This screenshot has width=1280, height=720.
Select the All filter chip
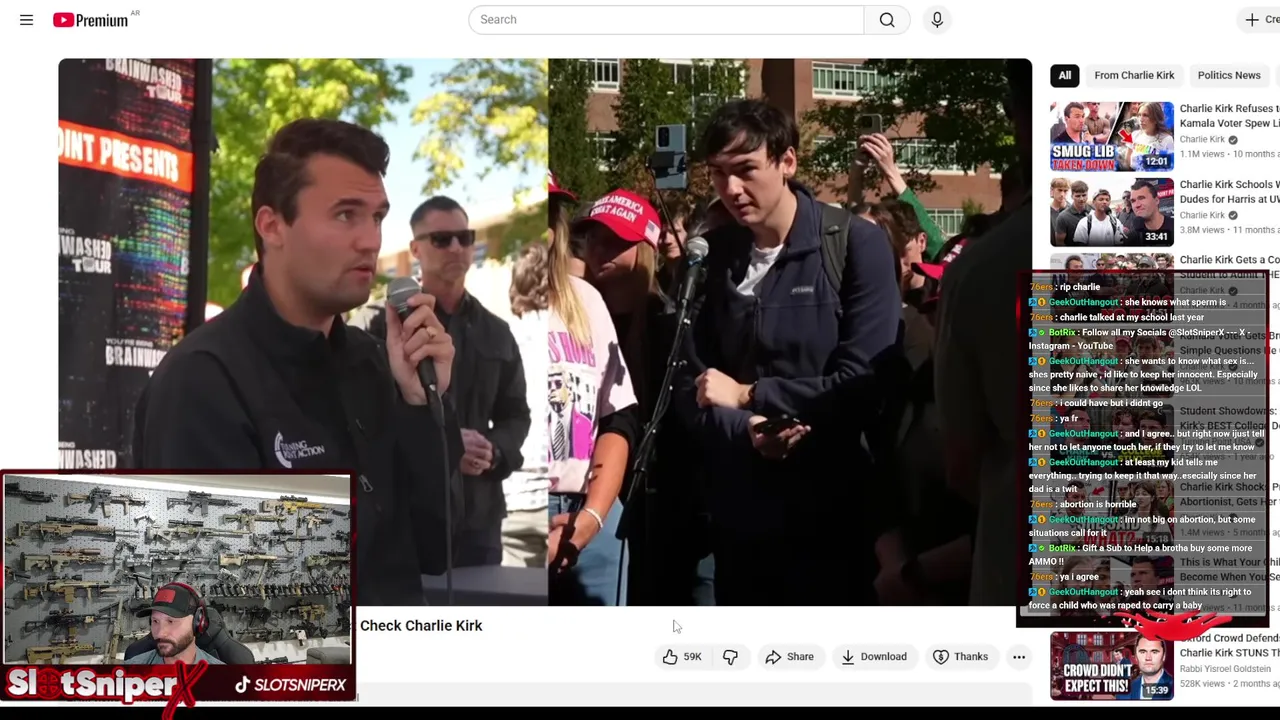(x=1065, y=75)
